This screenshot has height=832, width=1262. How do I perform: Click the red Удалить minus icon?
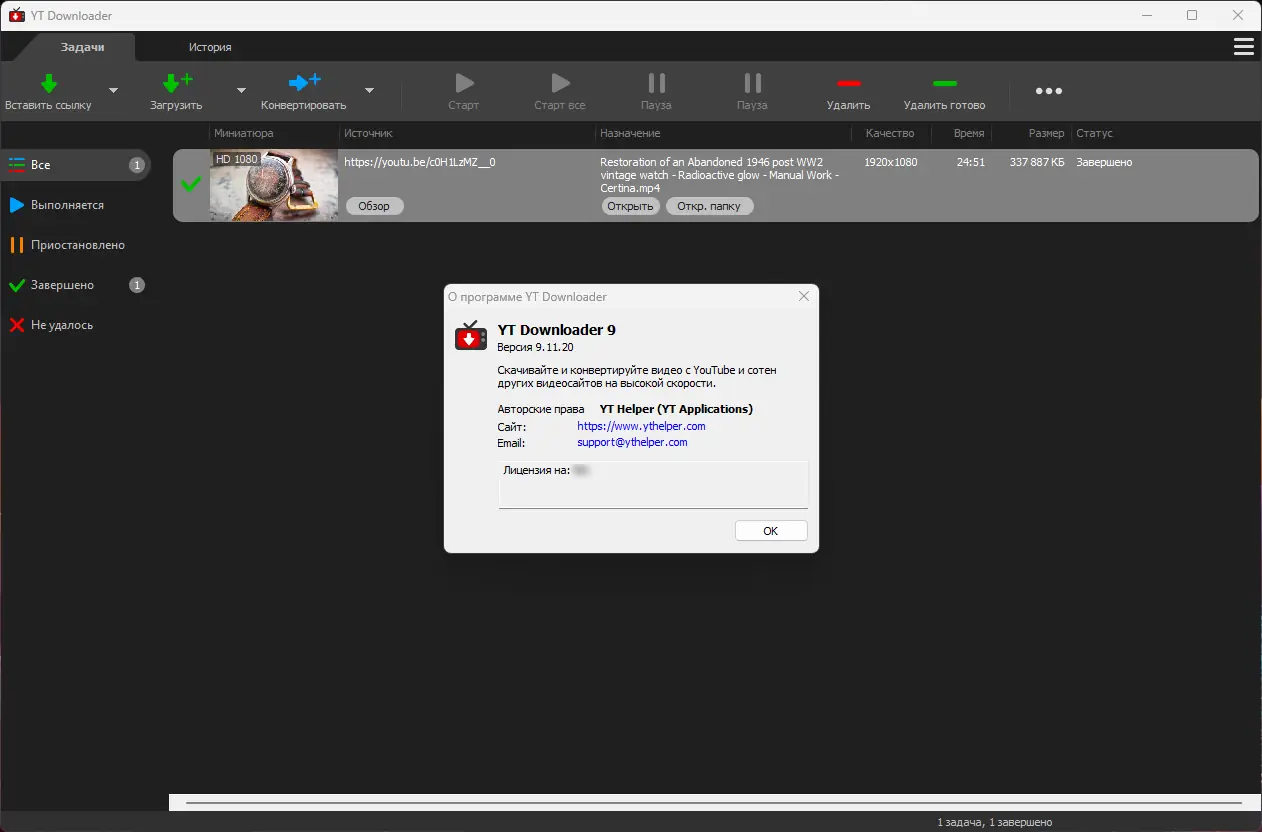pos(849,83)
